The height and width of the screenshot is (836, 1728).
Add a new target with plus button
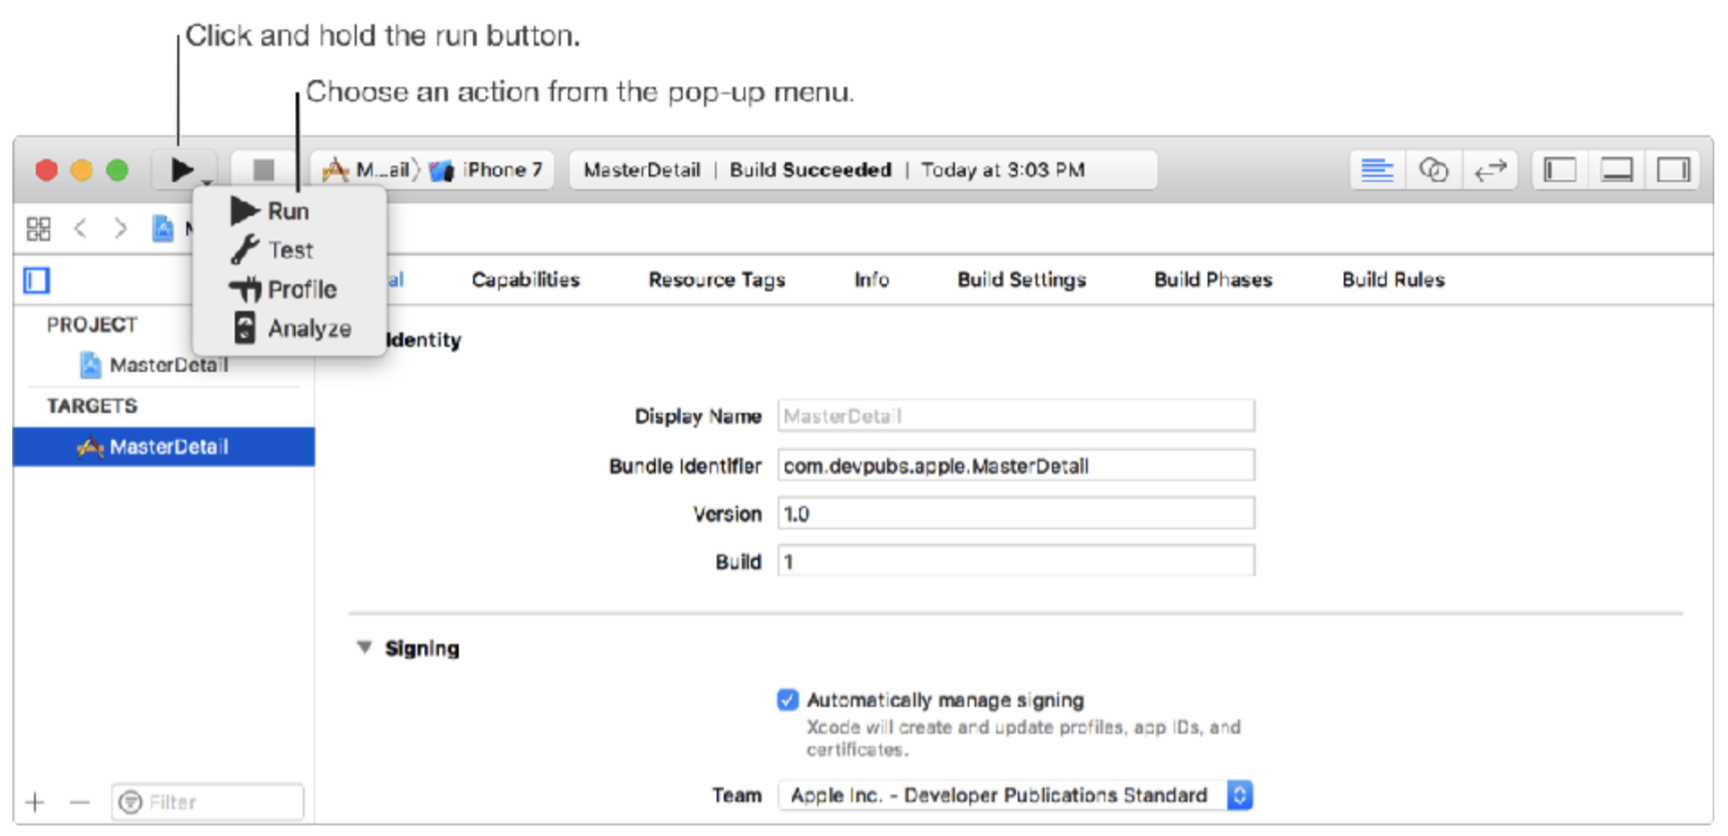coord(36,803)
